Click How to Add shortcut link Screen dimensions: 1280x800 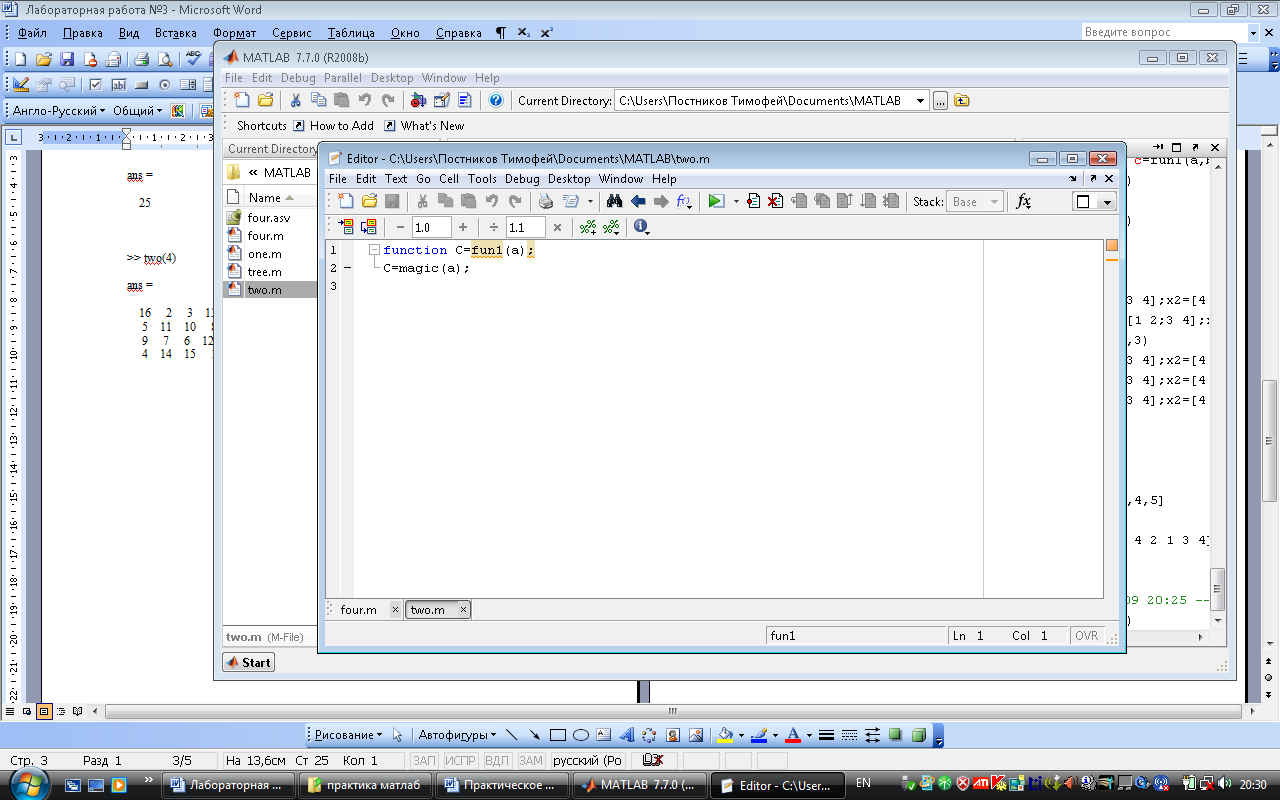[333, 126]
